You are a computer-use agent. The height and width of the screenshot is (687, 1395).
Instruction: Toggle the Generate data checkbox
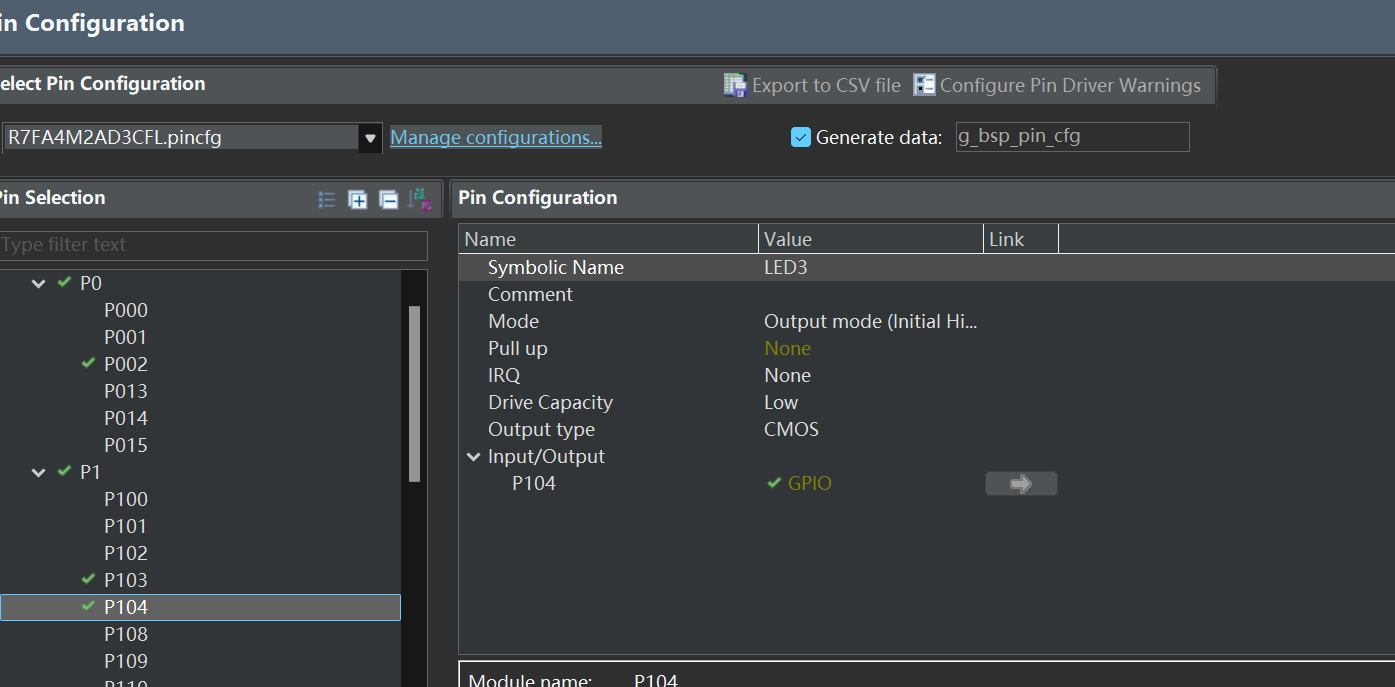[801, 137]
